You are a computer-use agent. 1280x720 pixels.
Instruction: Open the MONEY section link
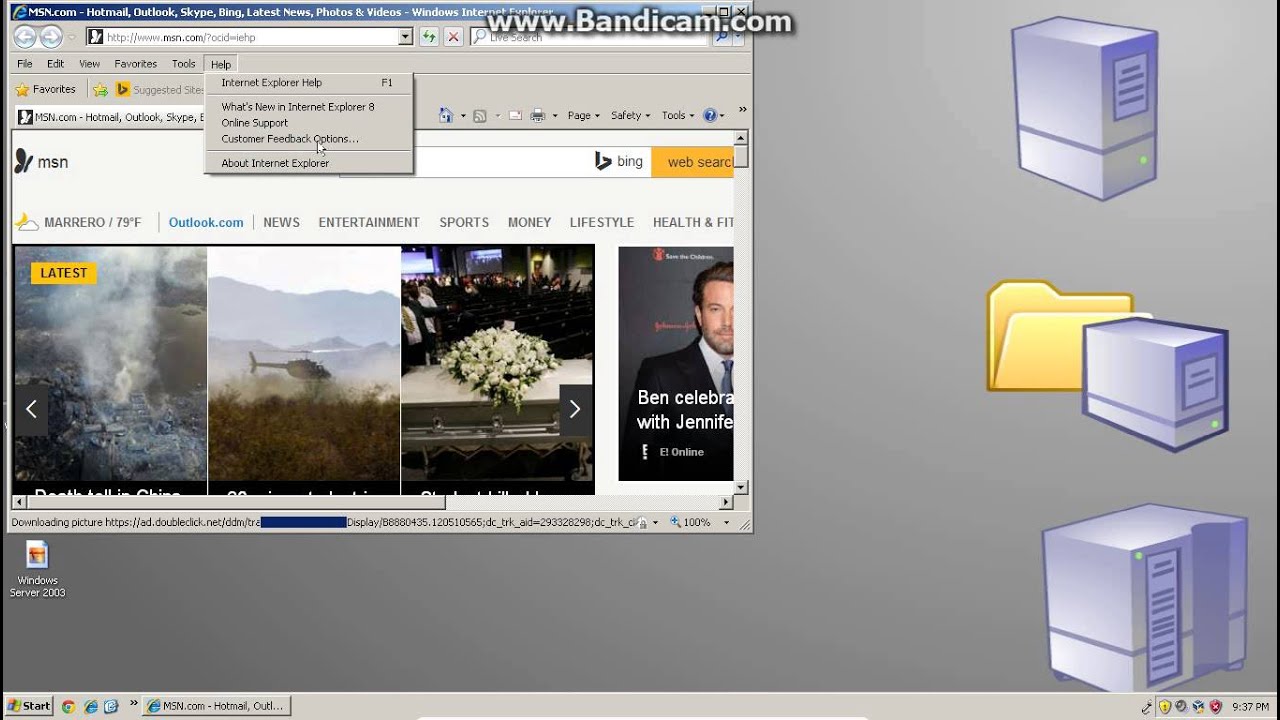(529, 222)
